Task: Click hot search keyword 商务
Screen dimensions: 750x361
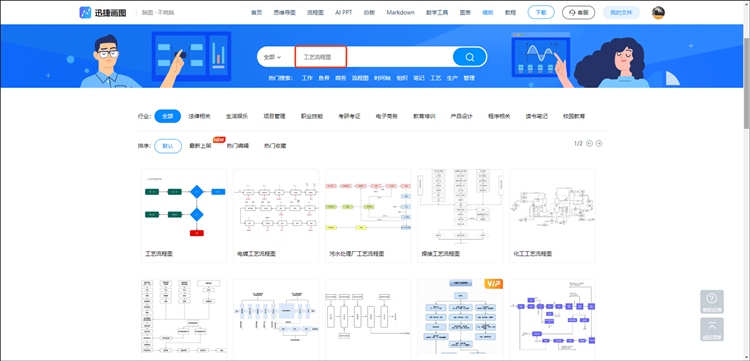Action: [341, 78]
